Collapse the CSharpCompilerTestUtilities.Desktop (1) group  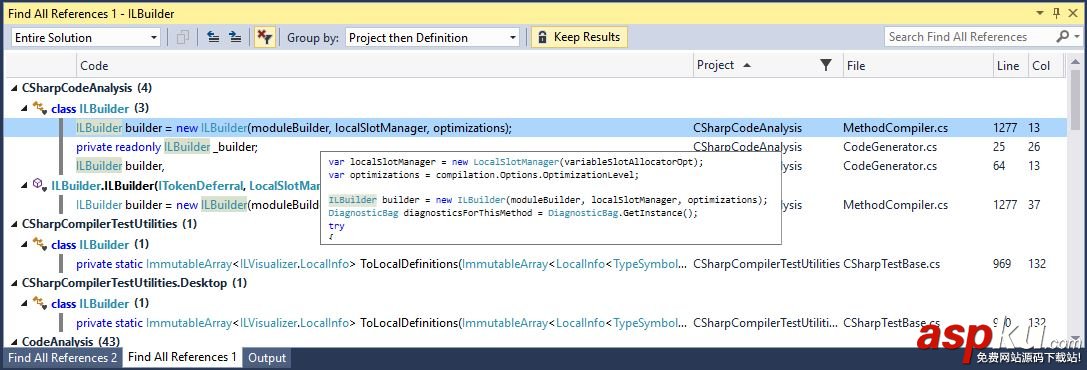14,283
